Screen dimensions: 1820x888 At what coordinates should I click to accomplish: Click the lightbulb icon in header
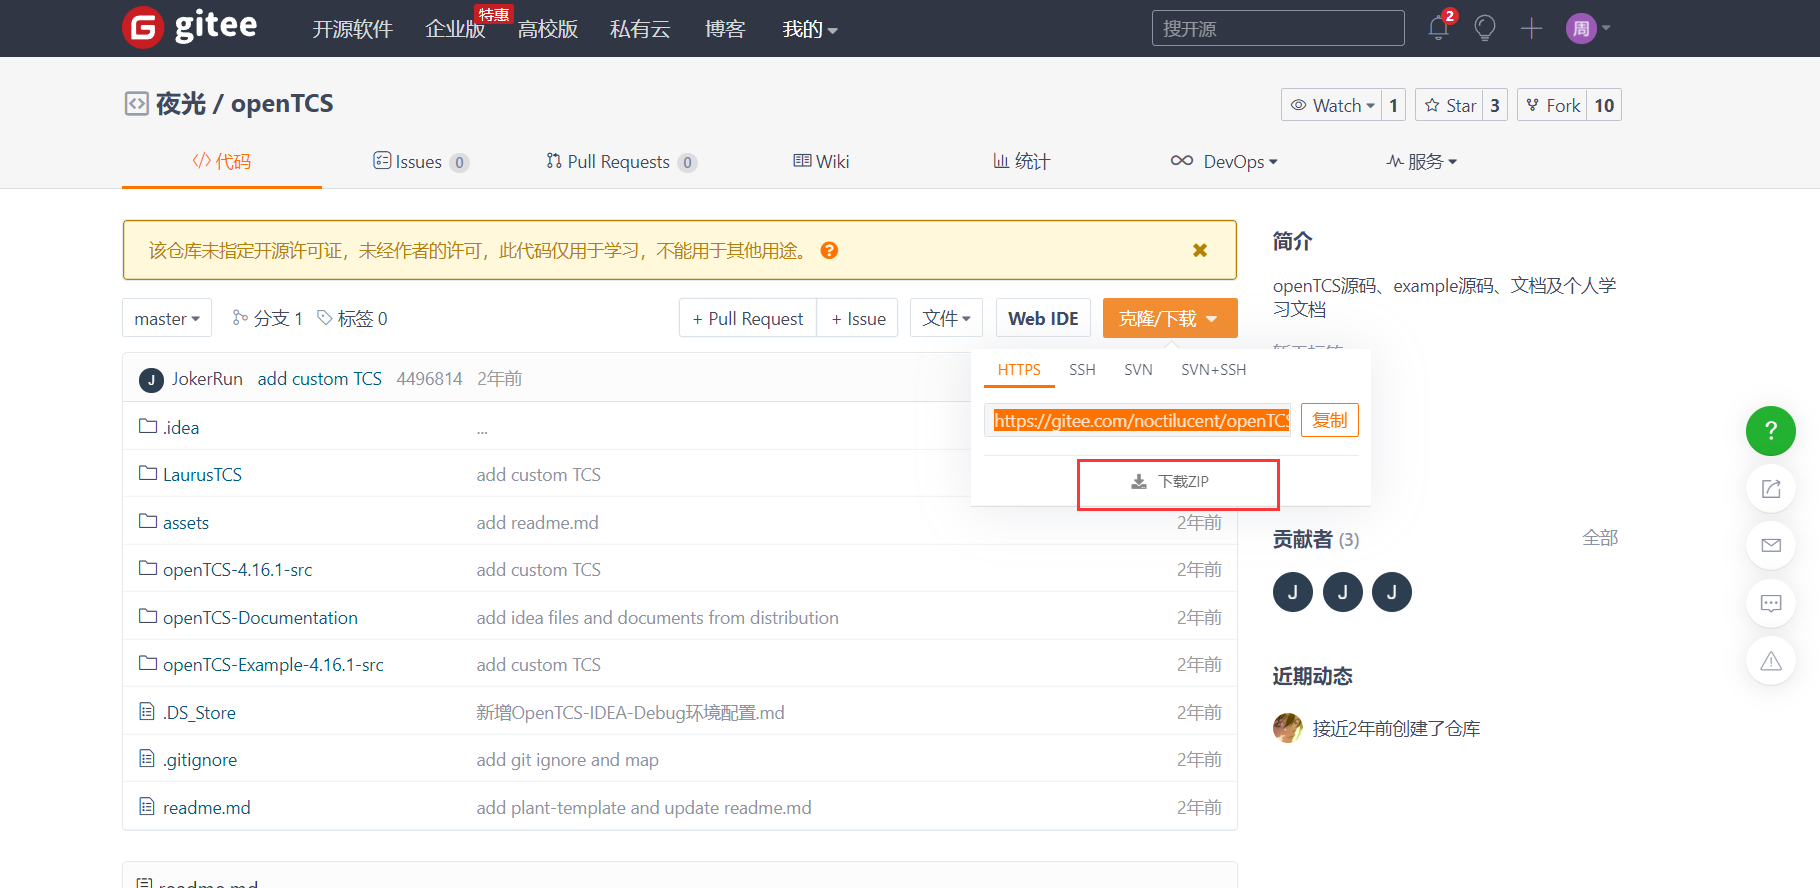(x=1485, y=28)
